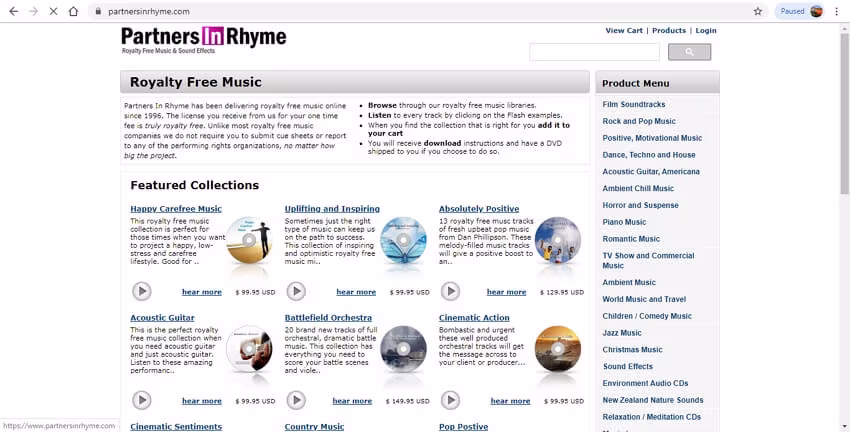Image resolution: width=850 pixels, height=432 pixels.
Task: Open Film Soundtracks in Product Menu
Action: [634, 104]
